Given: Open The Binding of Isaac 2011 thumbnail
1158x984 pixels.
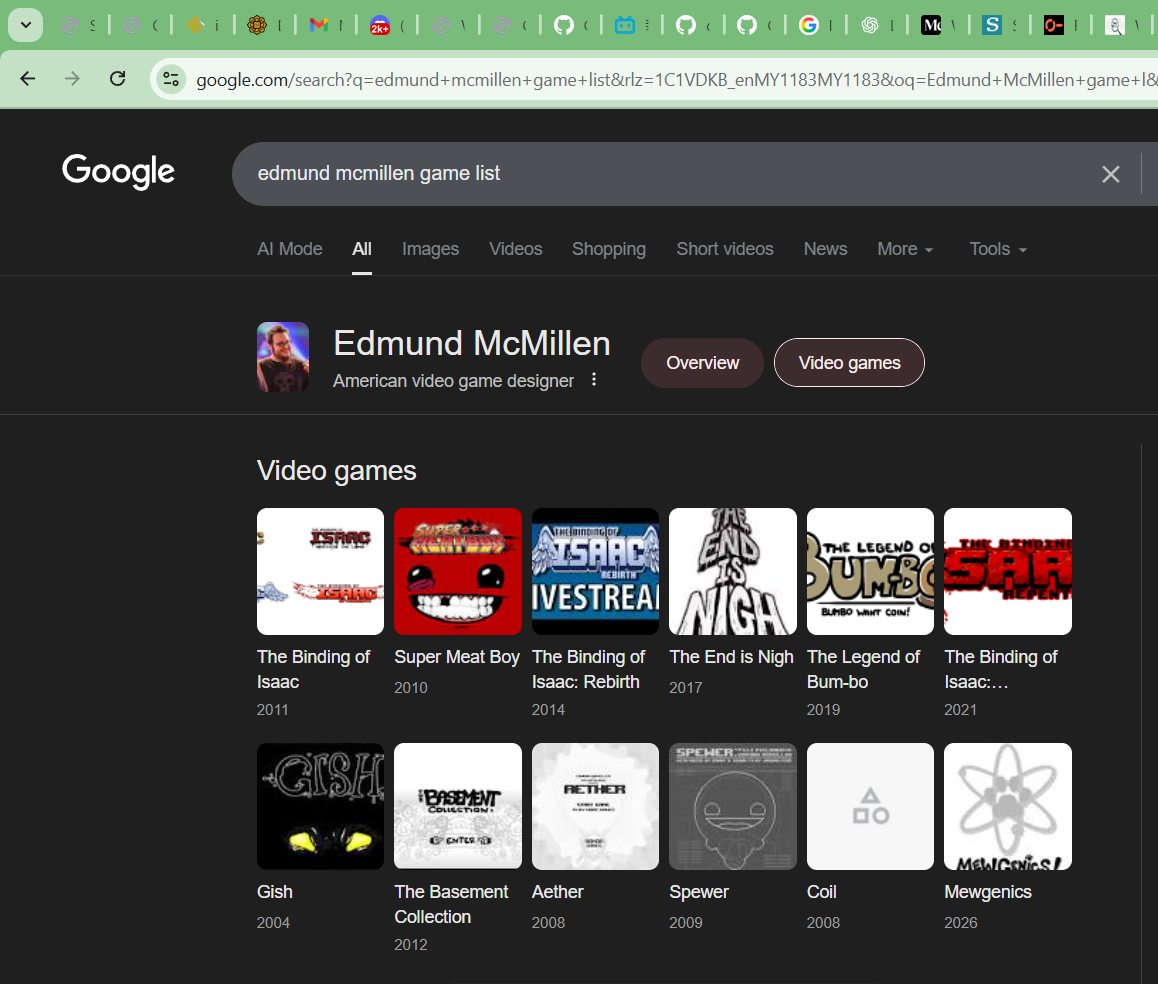Looking at the screenshot, I should [321, 571].
